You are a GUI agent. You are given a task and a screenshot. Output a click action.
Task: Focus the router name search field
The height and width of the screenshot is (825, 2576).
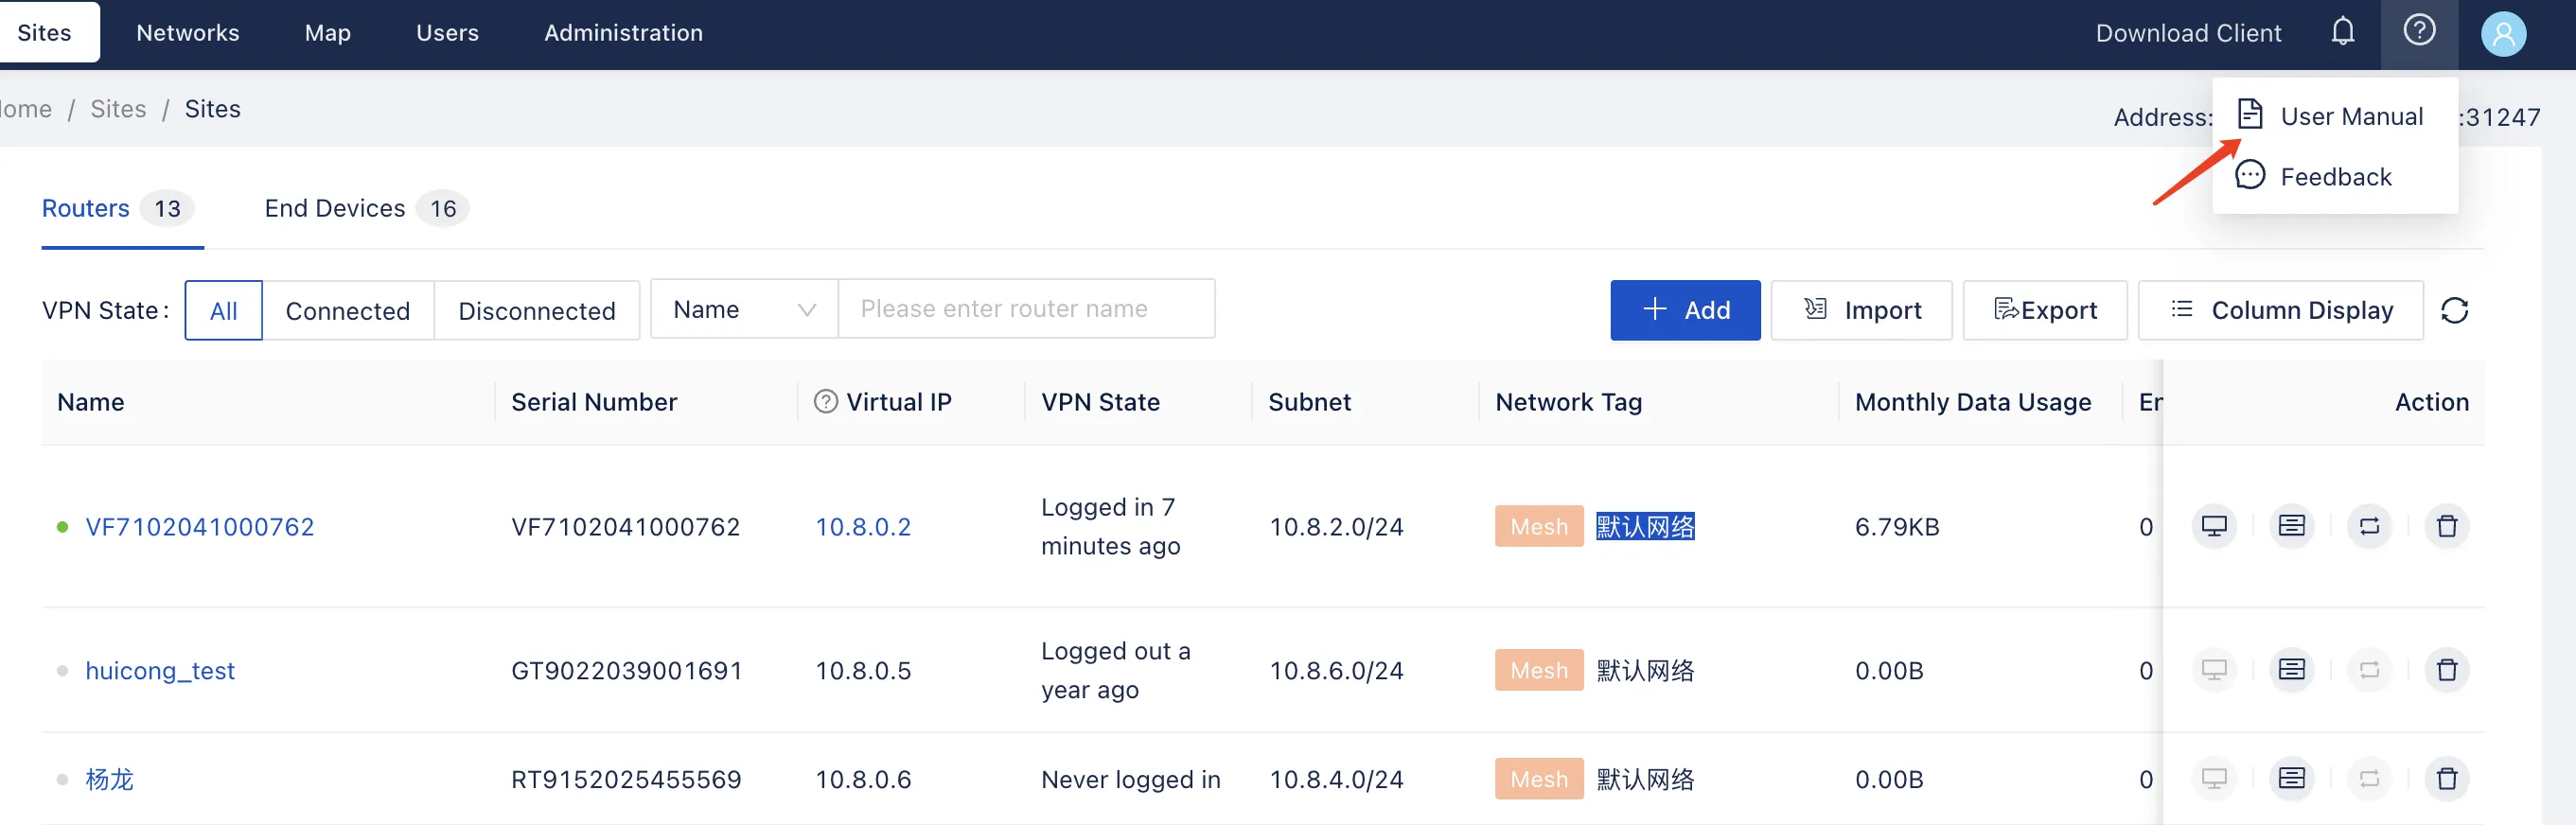(x=1026, y=309)
